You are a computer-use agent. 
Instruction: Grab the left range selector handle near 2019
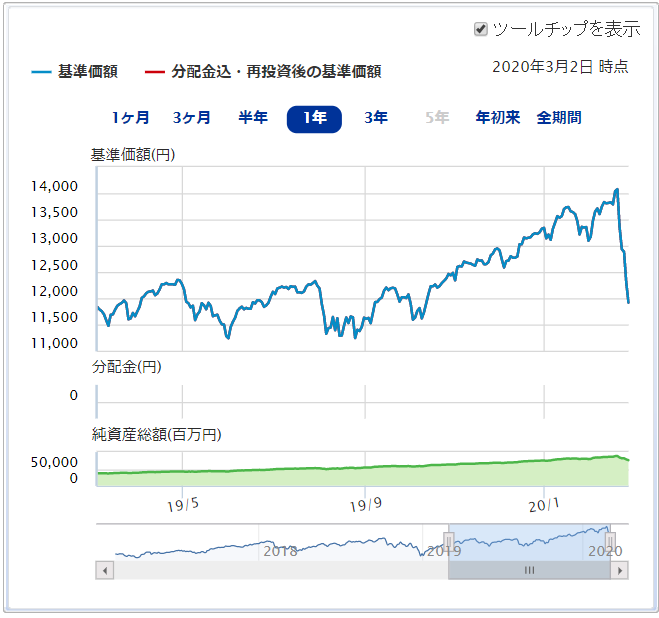(x=448, y=540)
